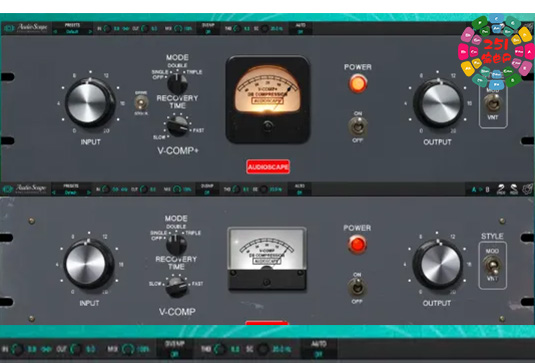Click the MIX knob on bottom strip
Viewport: 535px width, 363px height.
click(128, 349)
